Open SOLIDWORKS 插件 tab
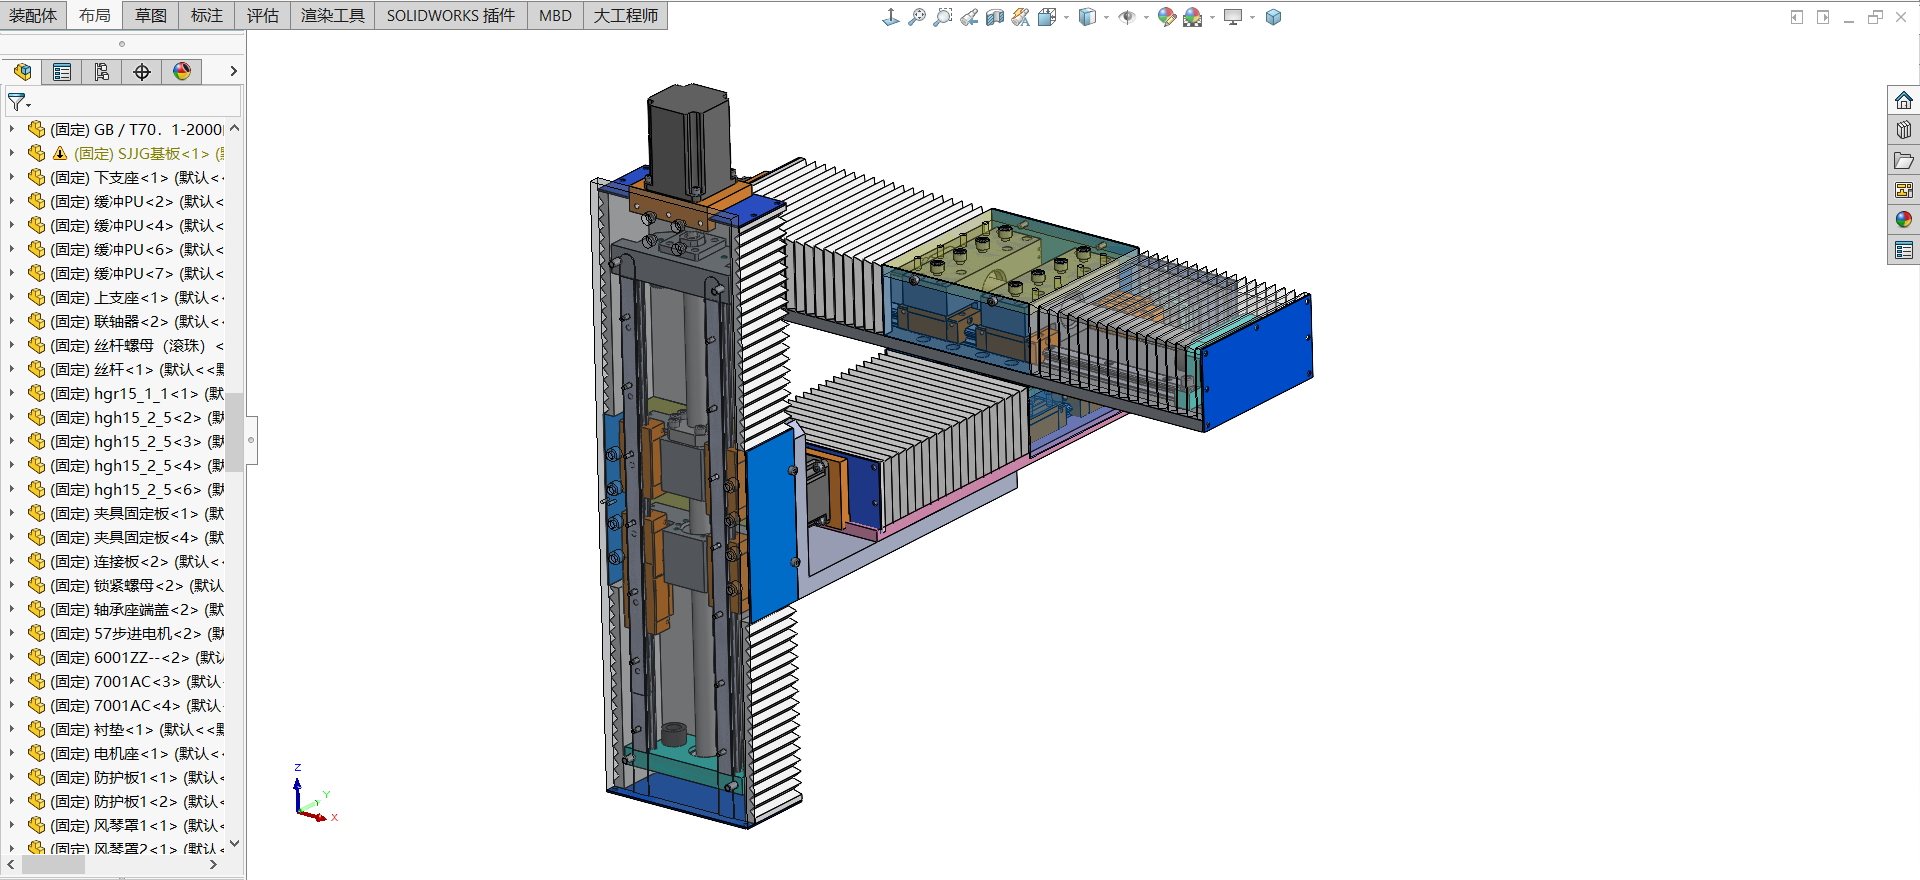The height and width of the screenshot is (880, 1920). pos(451,15)
